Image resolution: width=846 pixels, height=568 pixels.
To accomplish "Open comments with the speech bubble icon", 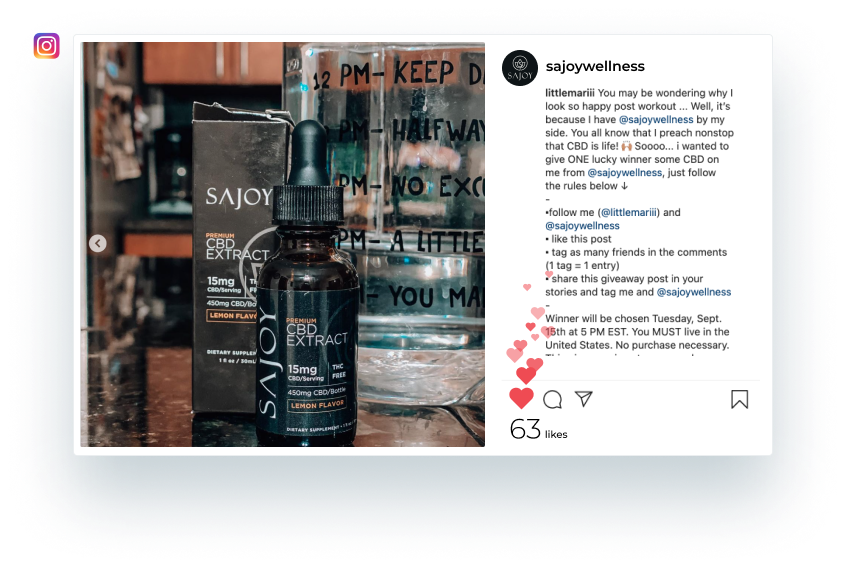I will click(552, 400).
